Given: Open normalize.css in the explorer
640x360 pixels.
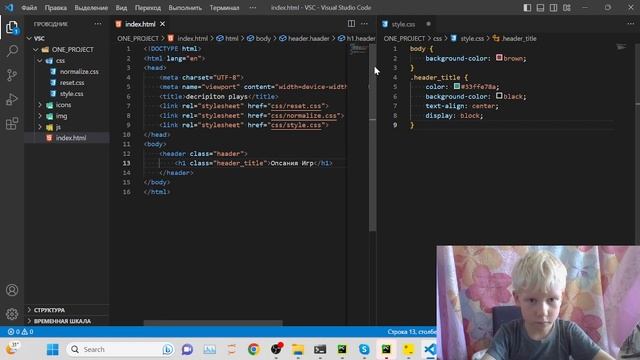Looking at the screenshot, I should pos(79,71).
